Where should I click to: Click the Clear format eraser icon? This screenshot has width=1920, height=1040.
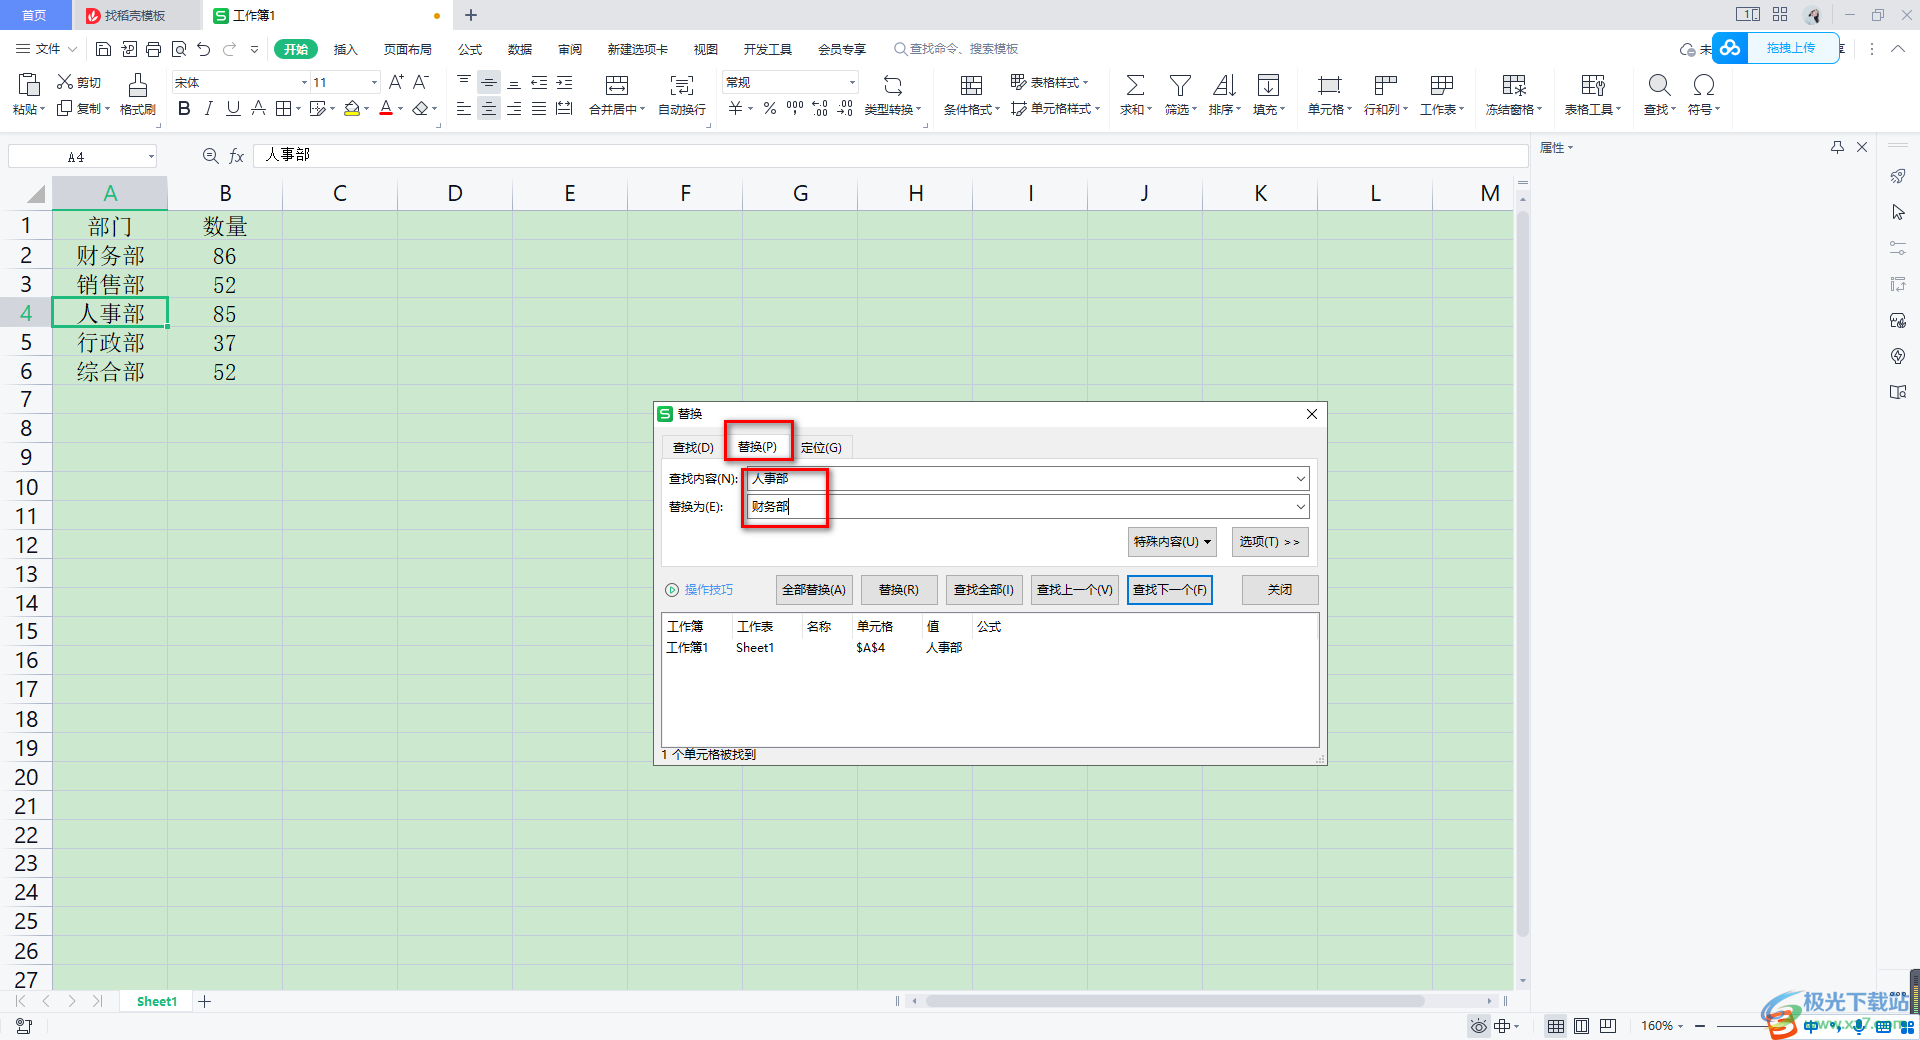[421, 108]
